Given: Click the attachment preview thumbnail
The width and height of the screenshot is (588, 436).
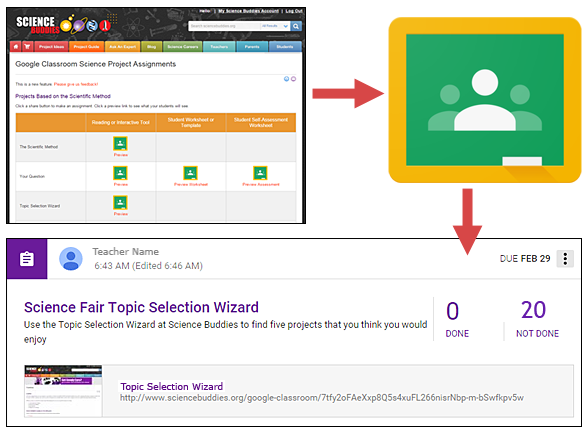Looking at the screenshot, I should click(x=63, y=391).
